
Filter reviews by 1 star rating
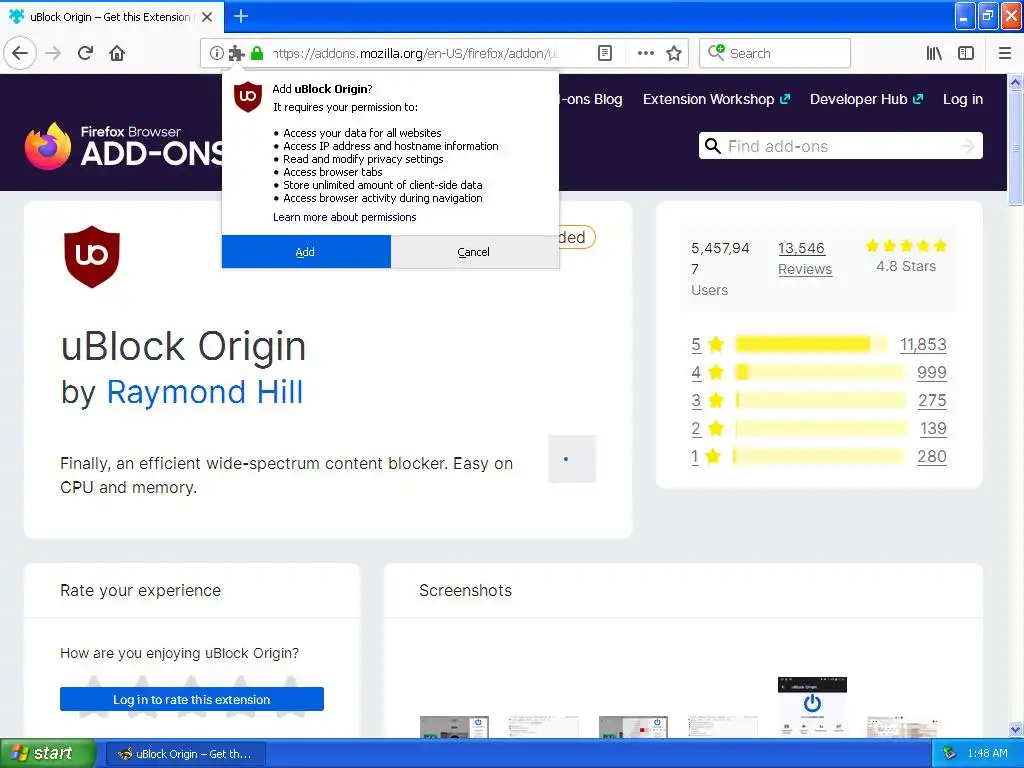coord(706,456)
